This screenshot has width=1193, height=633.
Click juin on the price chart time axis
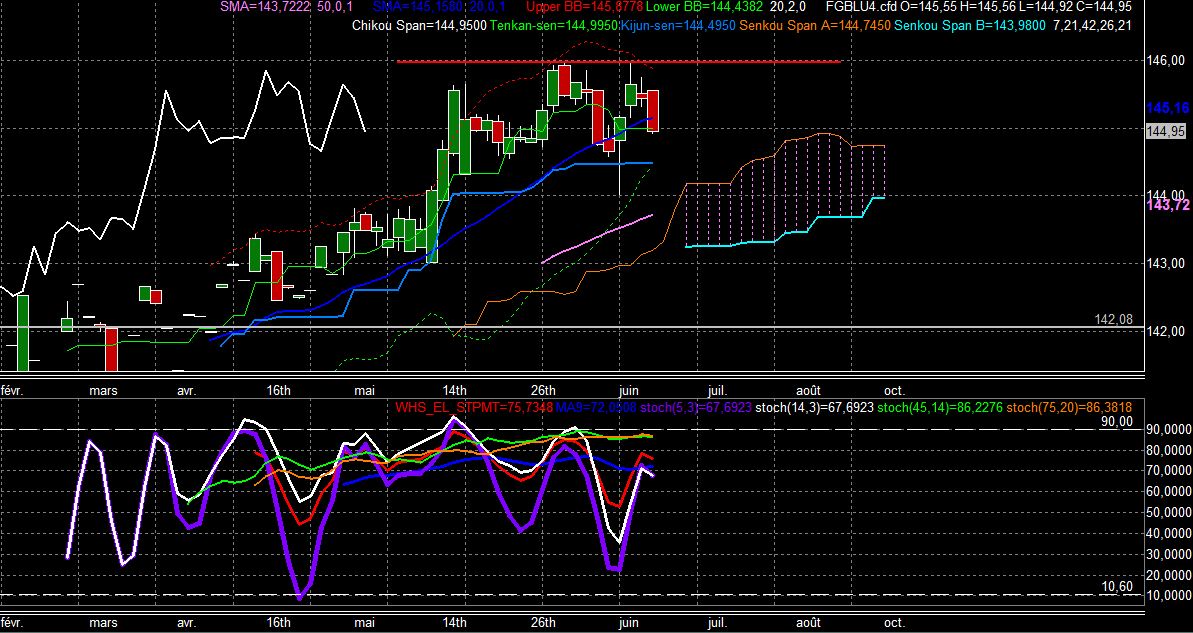point(631,390)
